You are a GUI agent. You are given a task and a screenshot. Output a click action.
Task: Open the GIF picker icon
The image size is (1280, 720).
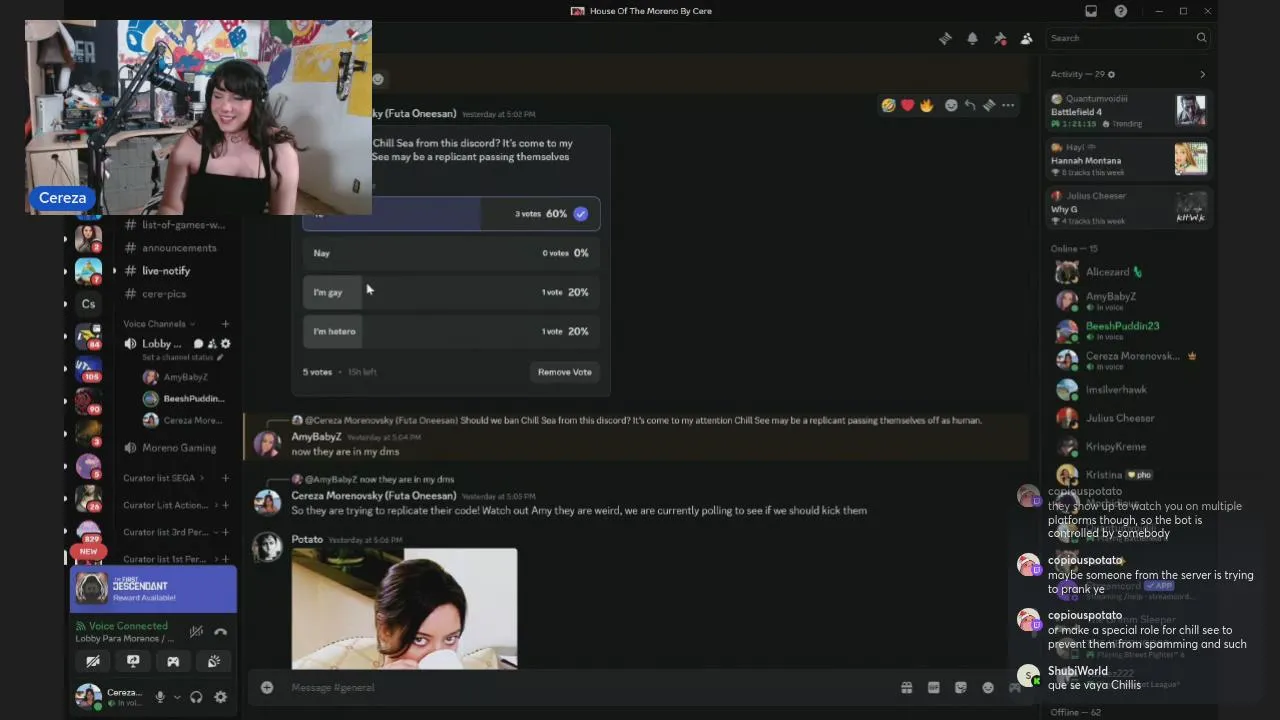coord(933,687)
